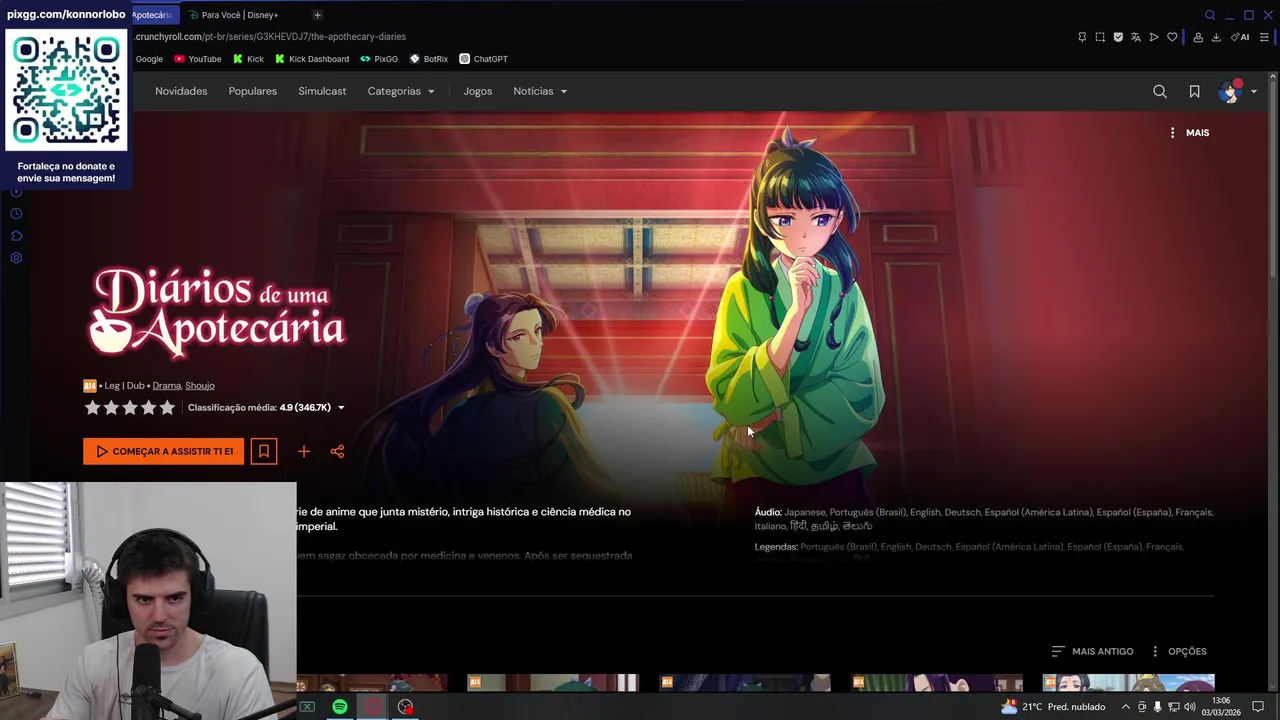Screen dimensions: 1280x720
Task: Open the OBS icon on taskbar
Action: pos(405,707)
